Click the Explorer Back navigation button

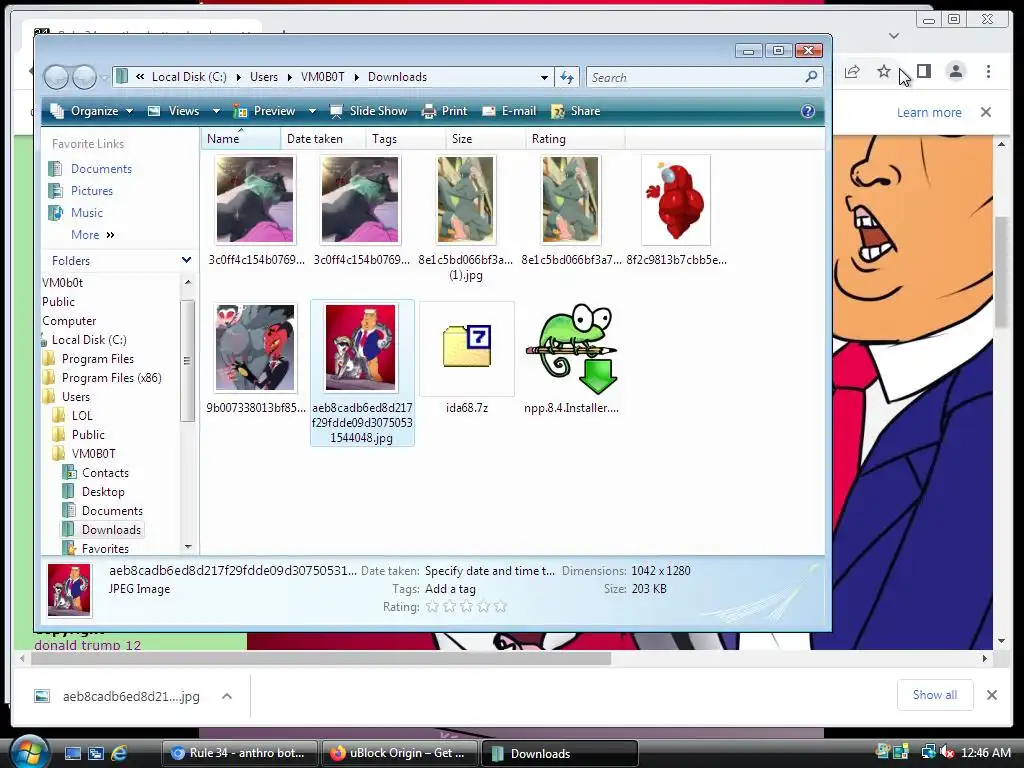(56, 78)
